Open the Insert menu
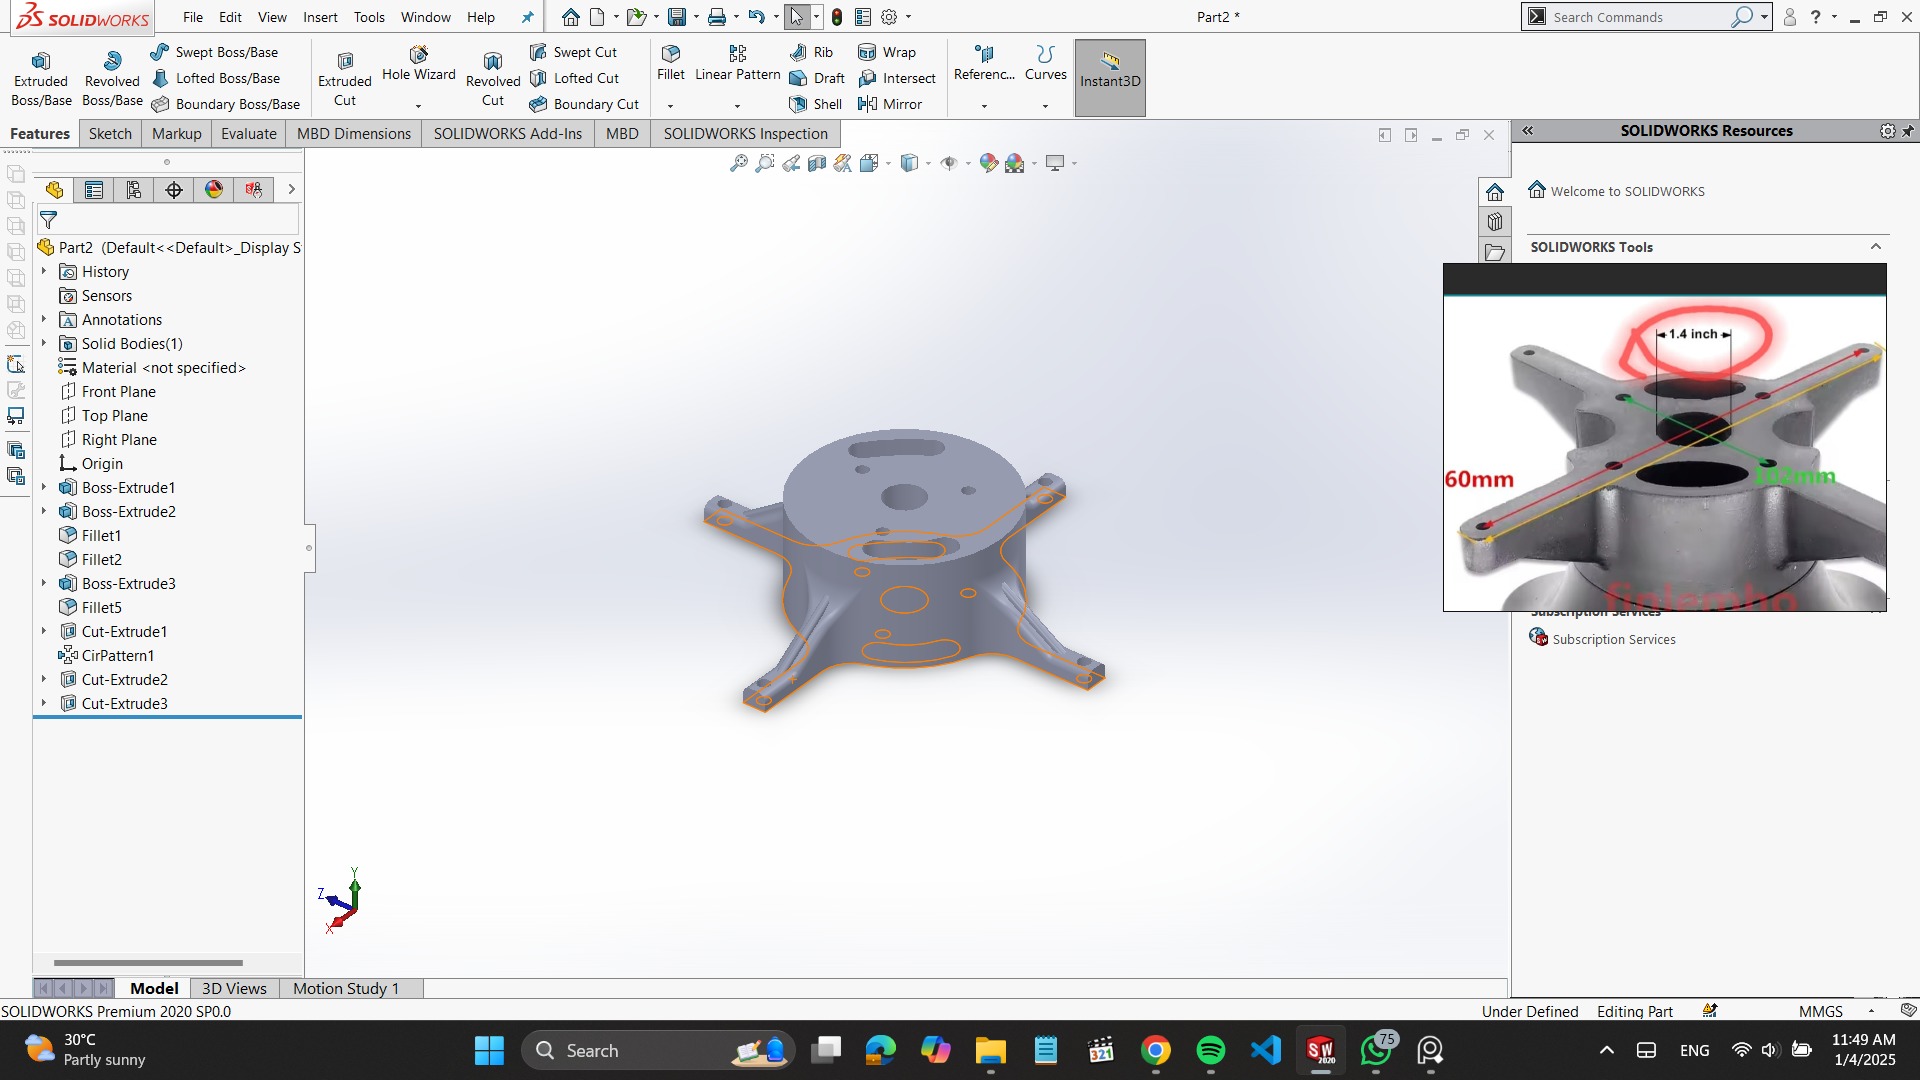Screen dimensions: 1920x1080 click(320, 17)
